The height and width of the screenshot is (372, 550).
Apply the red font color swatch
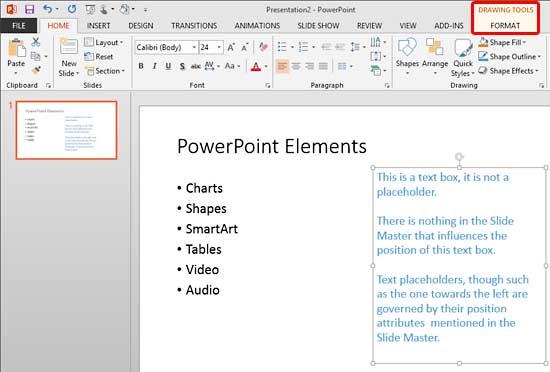click(x=256, y=66)
